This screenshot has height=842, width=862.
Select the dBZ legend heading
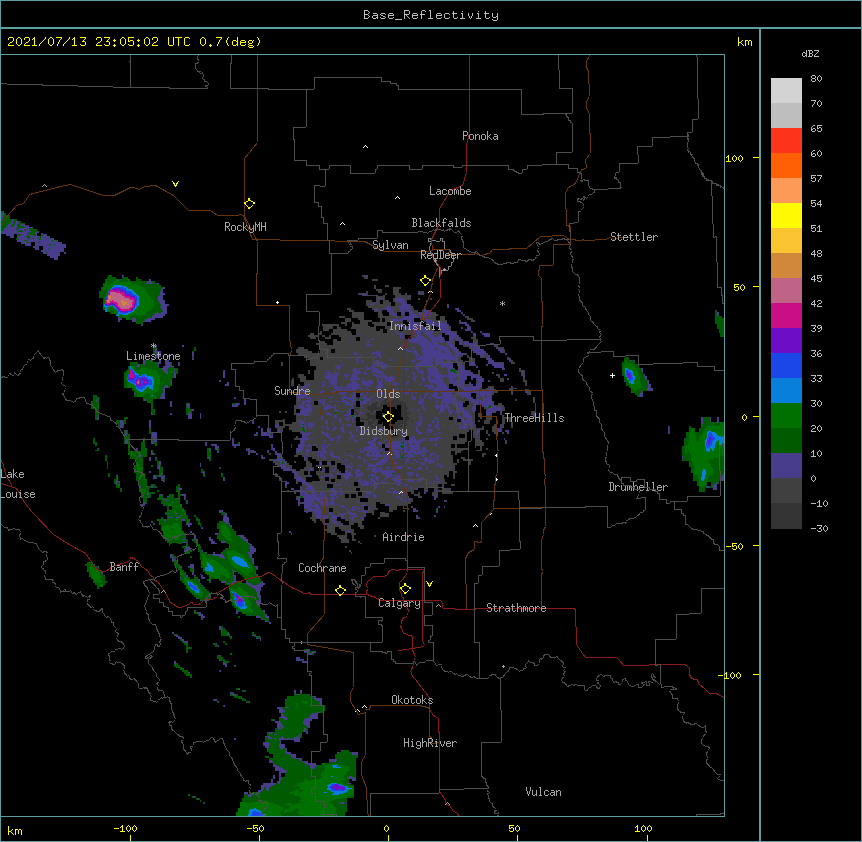(x=810, y=53)
